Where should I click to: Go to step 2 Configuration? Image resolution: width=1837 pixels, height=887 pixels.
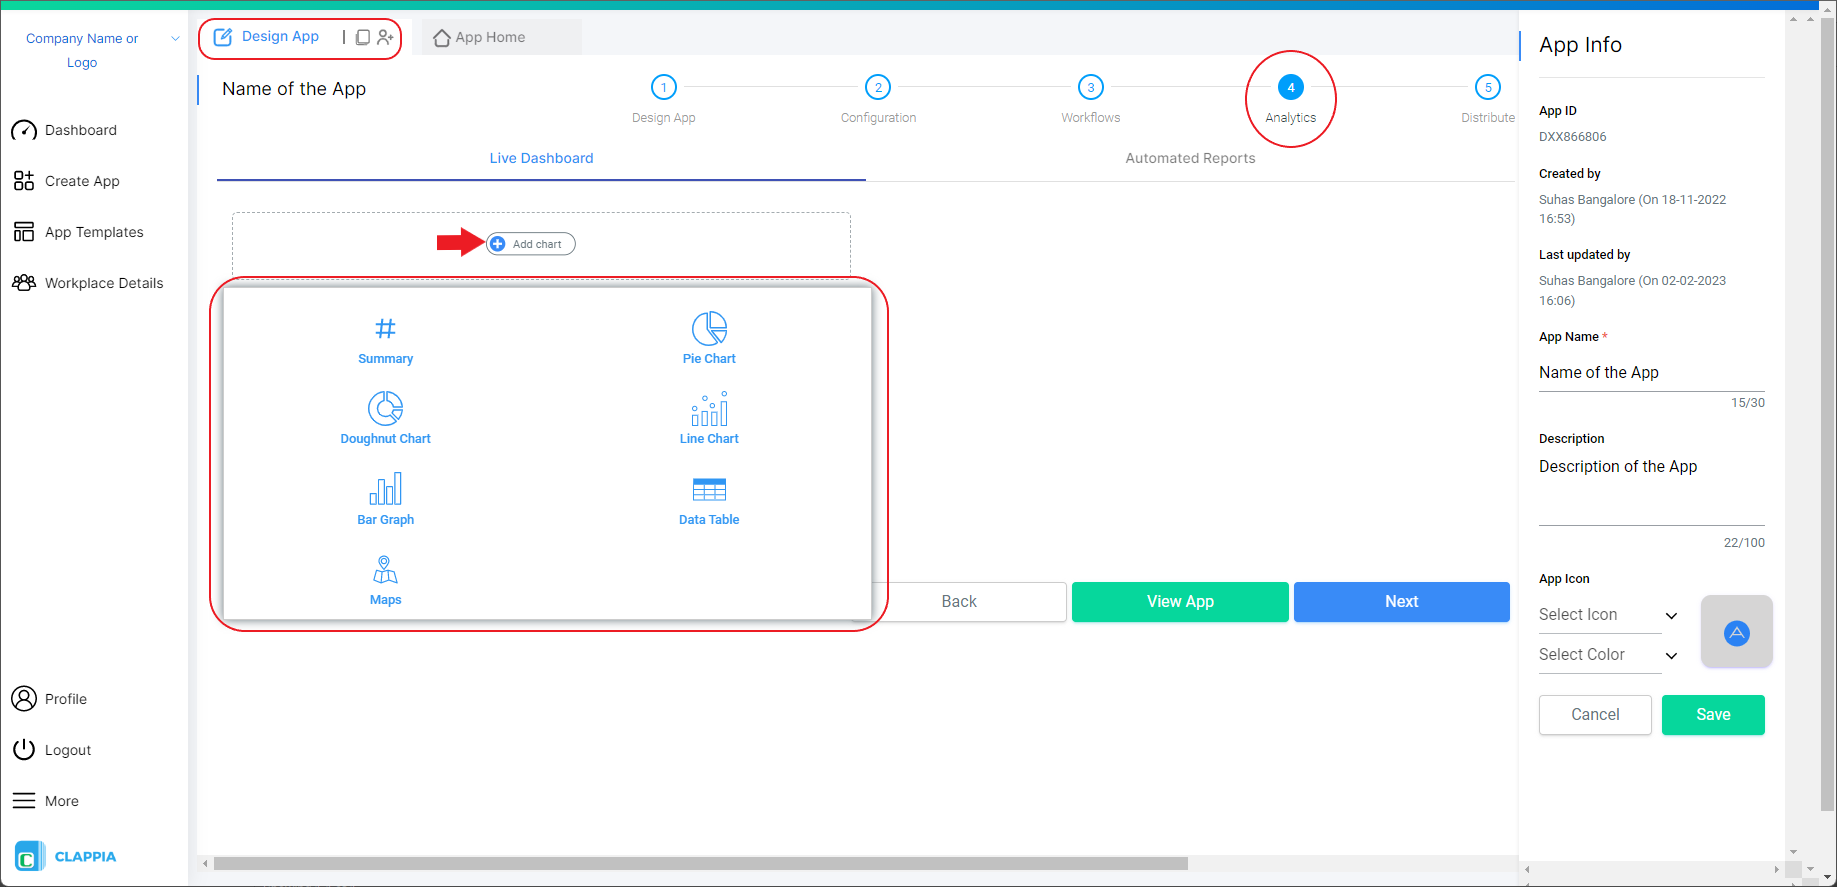click(878, 87)
